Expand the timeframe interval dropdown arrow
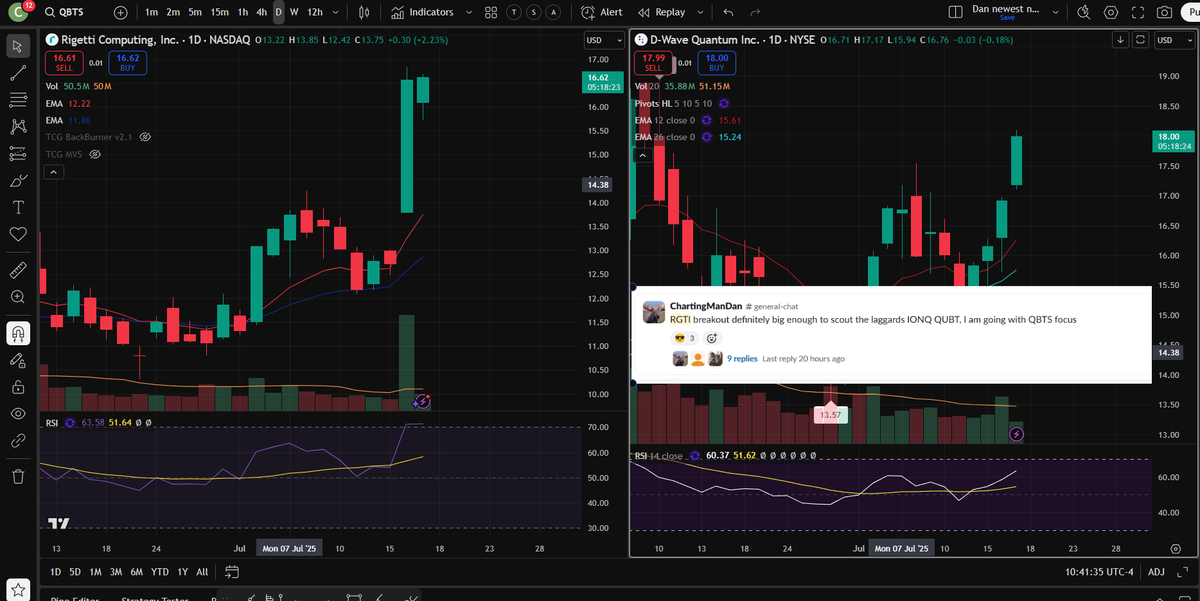The width and height of the screenshot is (1200, 601). click(335, 13)
